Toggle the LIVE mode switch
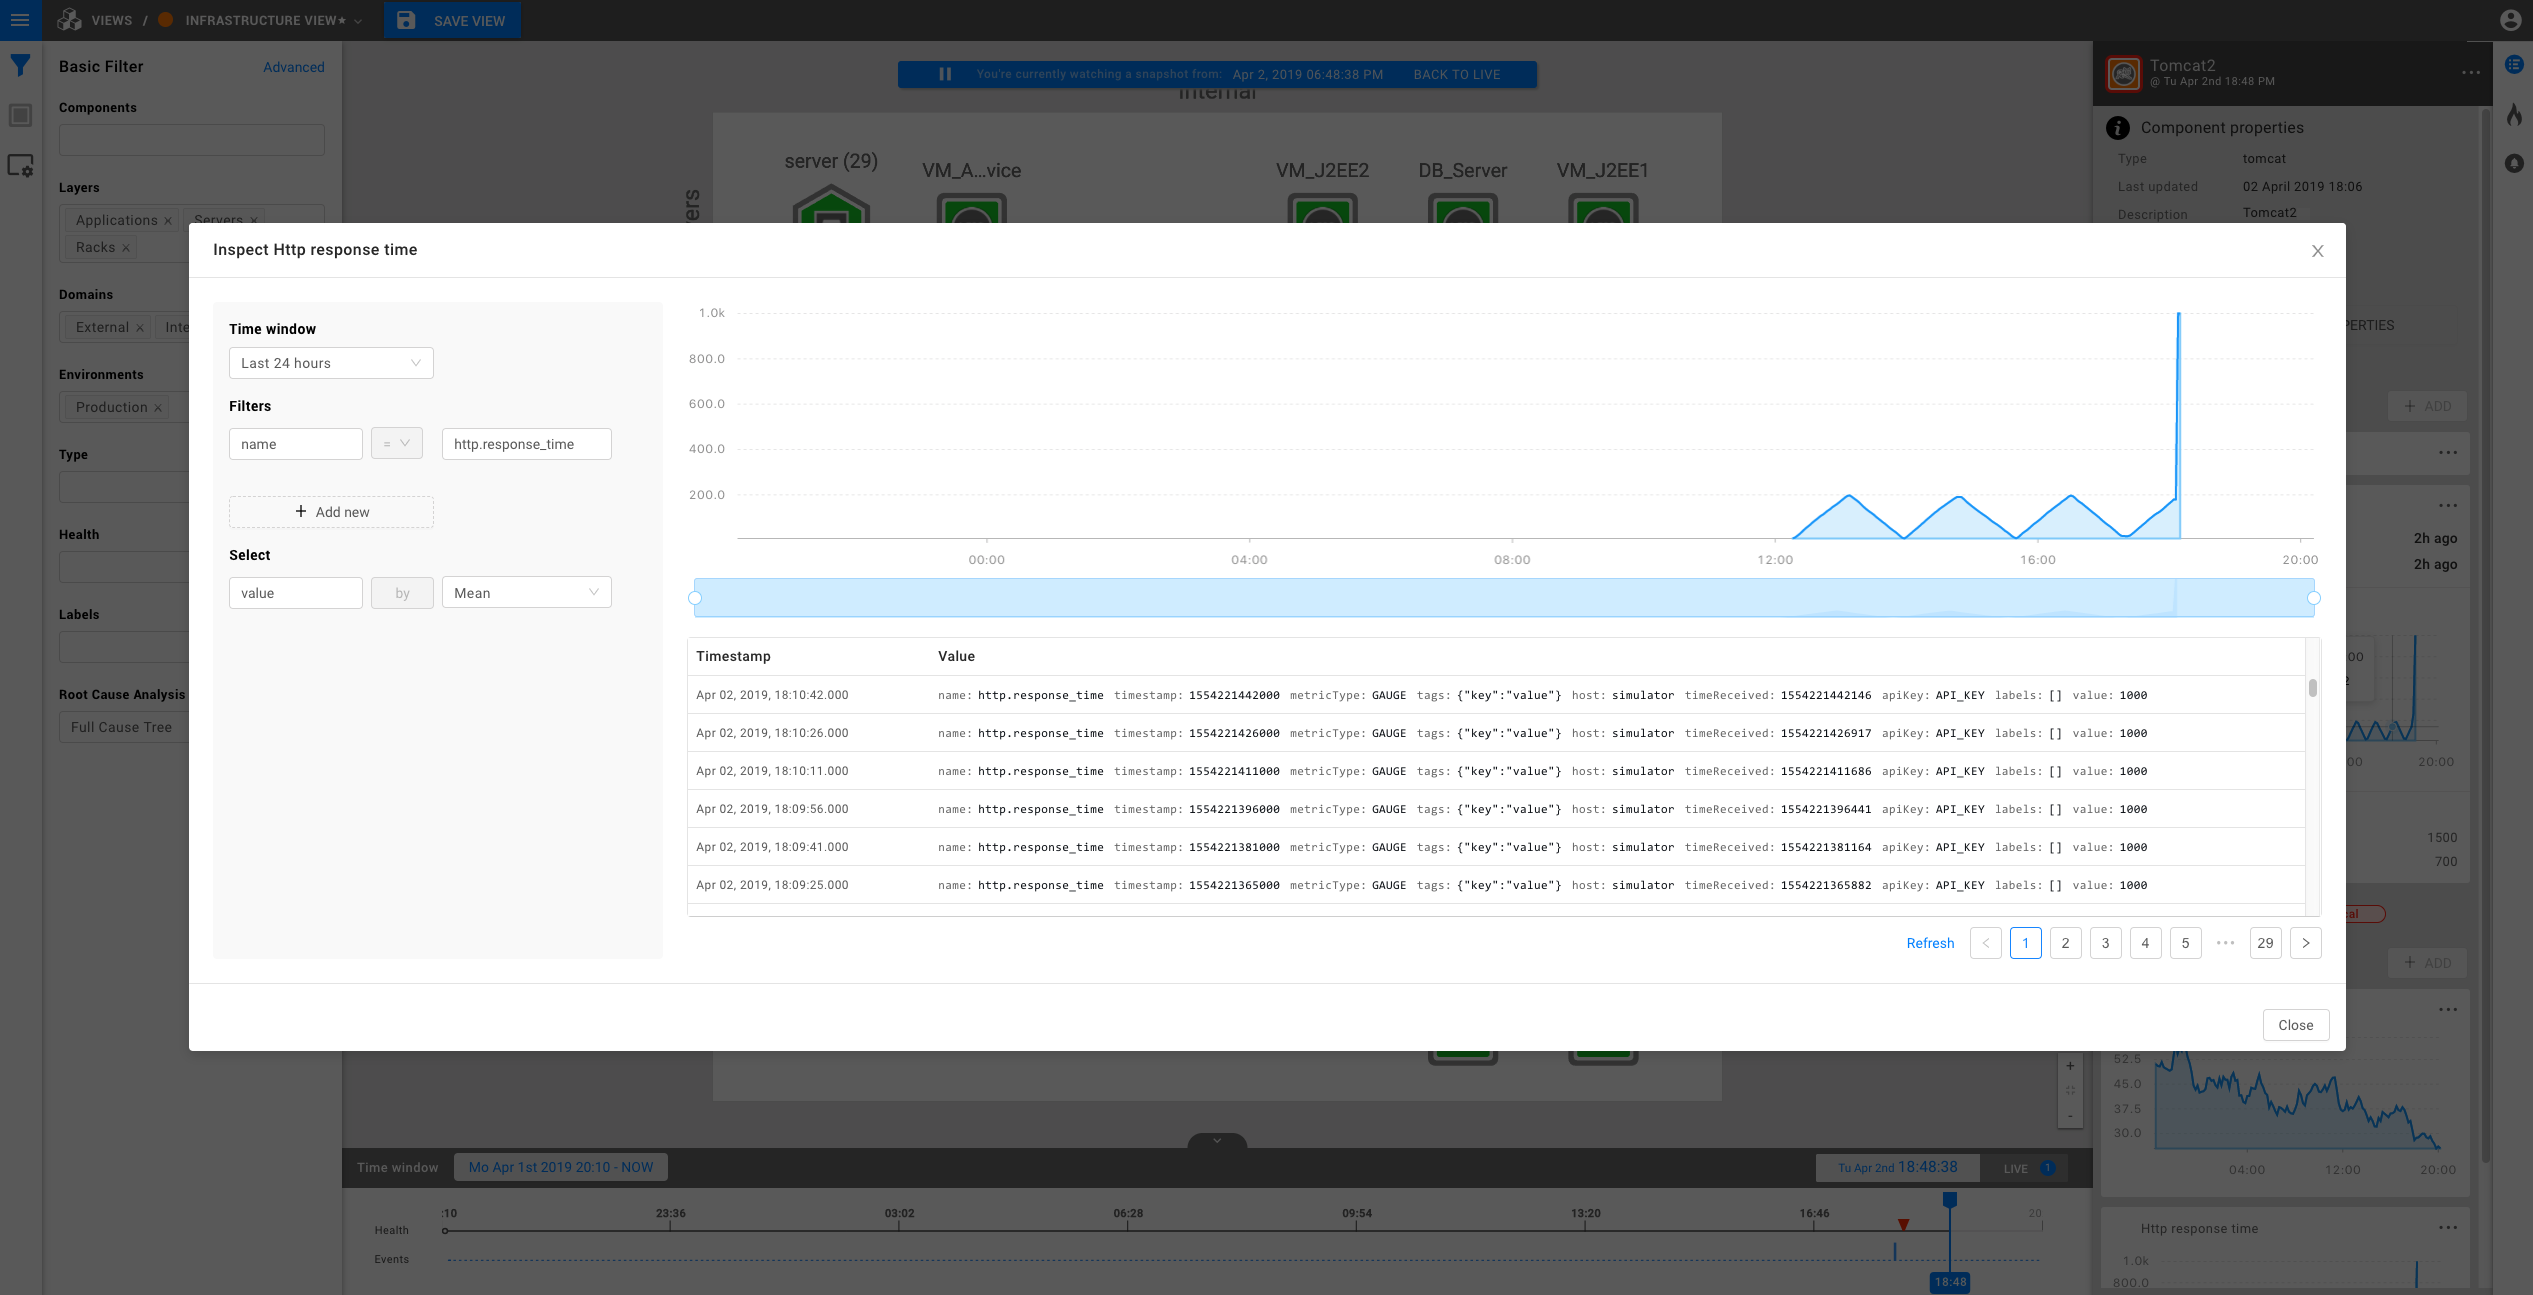 [2028, 1168]
